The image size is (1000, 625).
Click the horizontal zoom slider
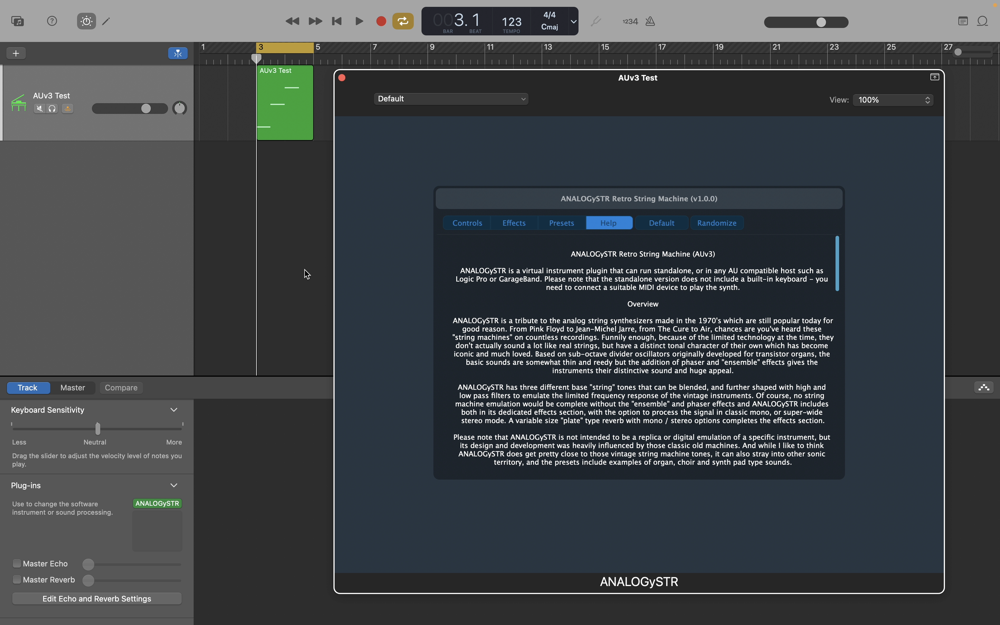pos(973,52)
